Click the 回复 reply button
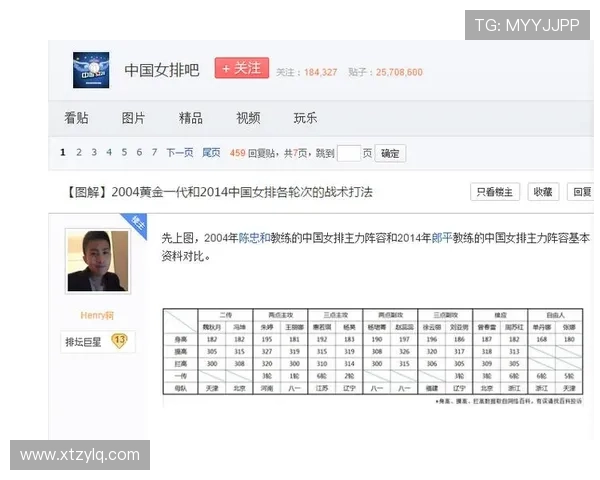This screenshot has height=480, width=600. [x=582, y=192]
